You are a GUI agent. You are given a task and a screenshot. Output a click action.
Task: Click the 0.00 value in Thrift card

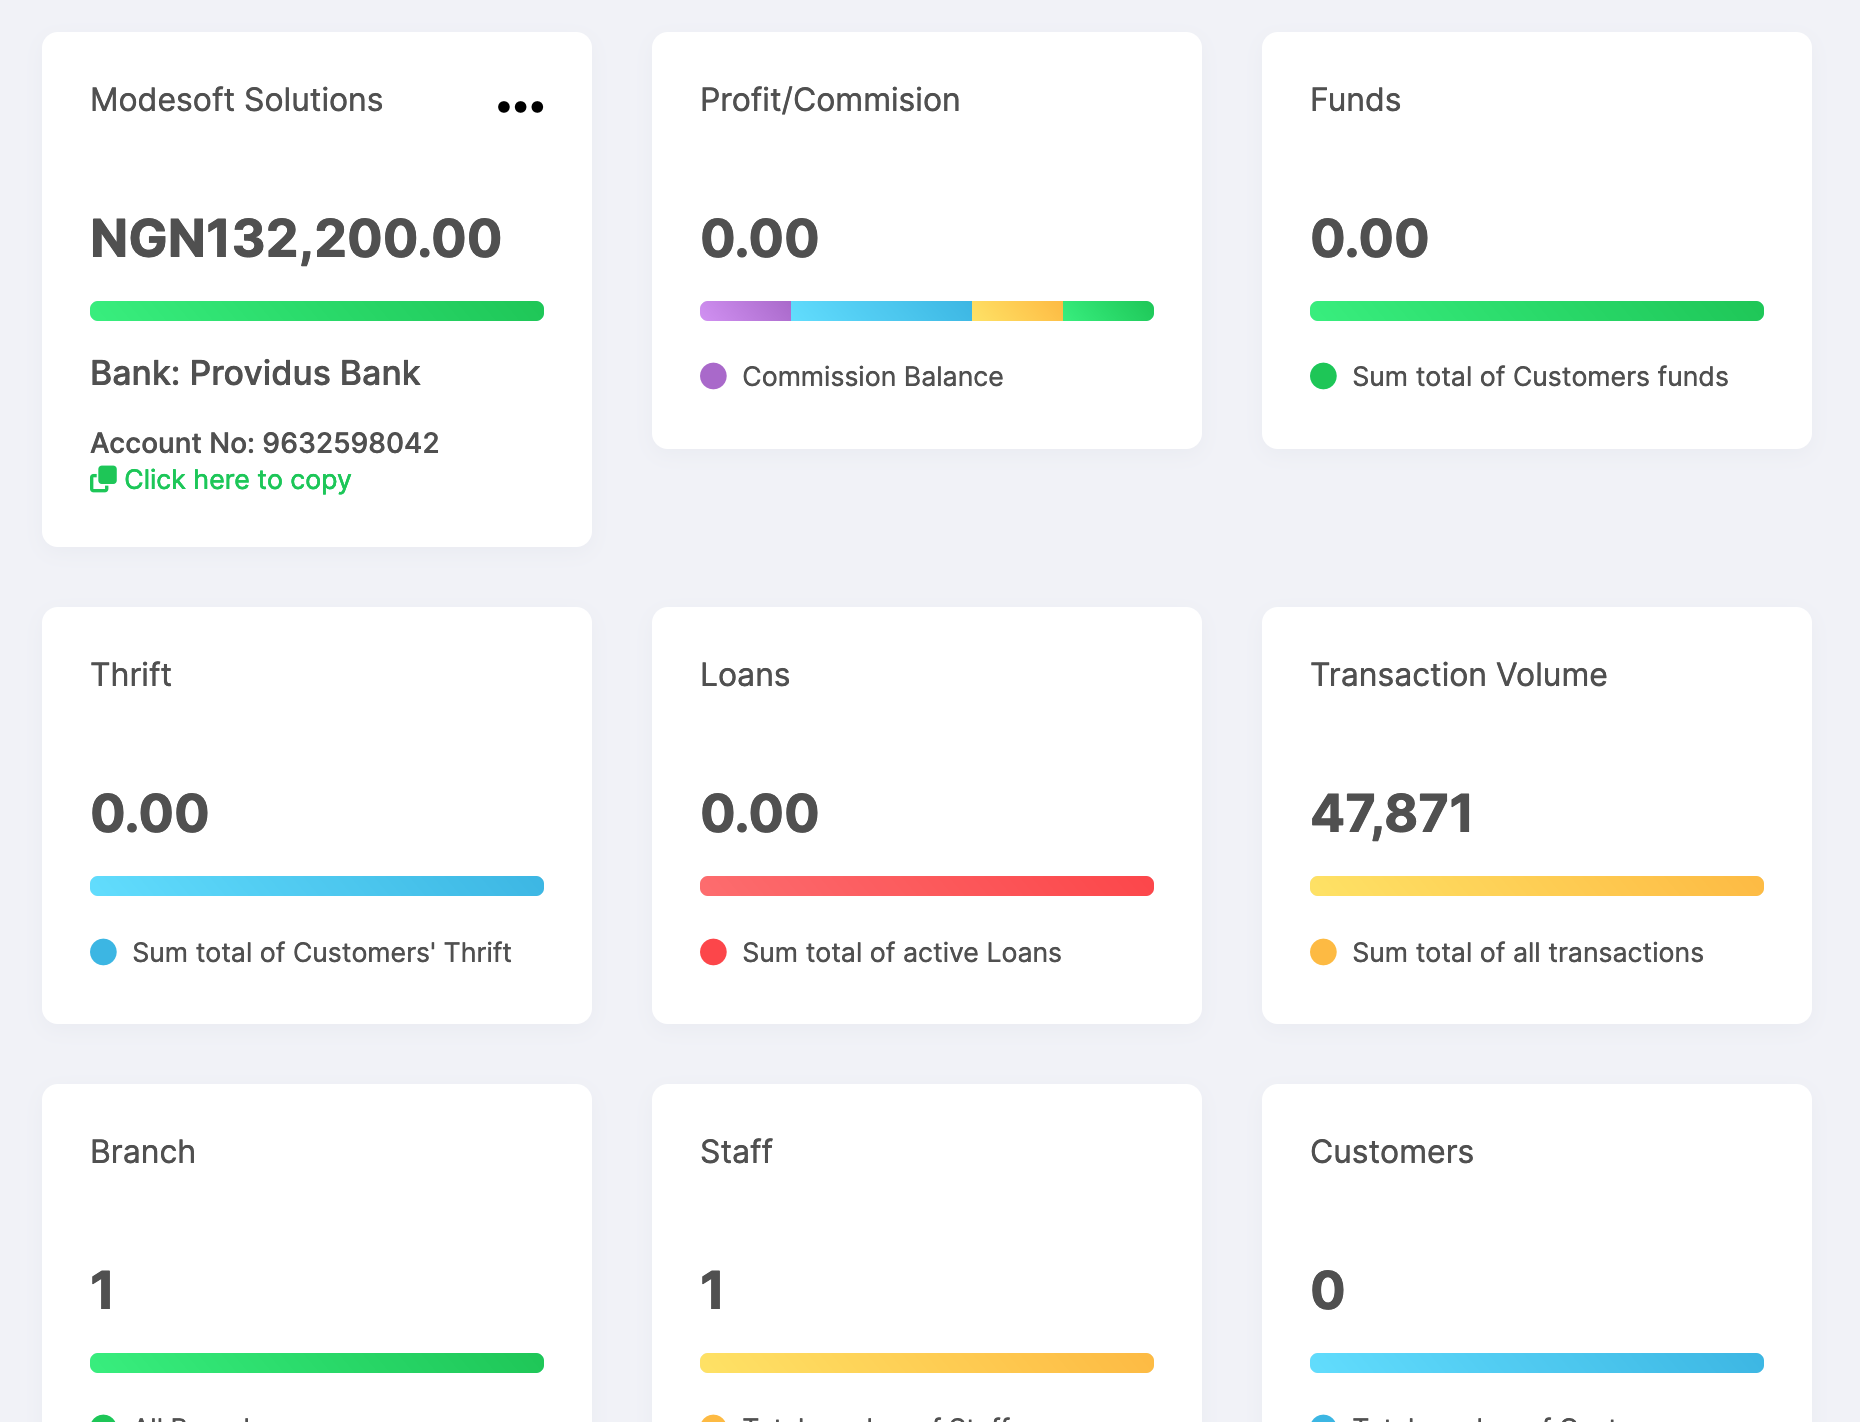pyautogui.click(x=150, y=814)
